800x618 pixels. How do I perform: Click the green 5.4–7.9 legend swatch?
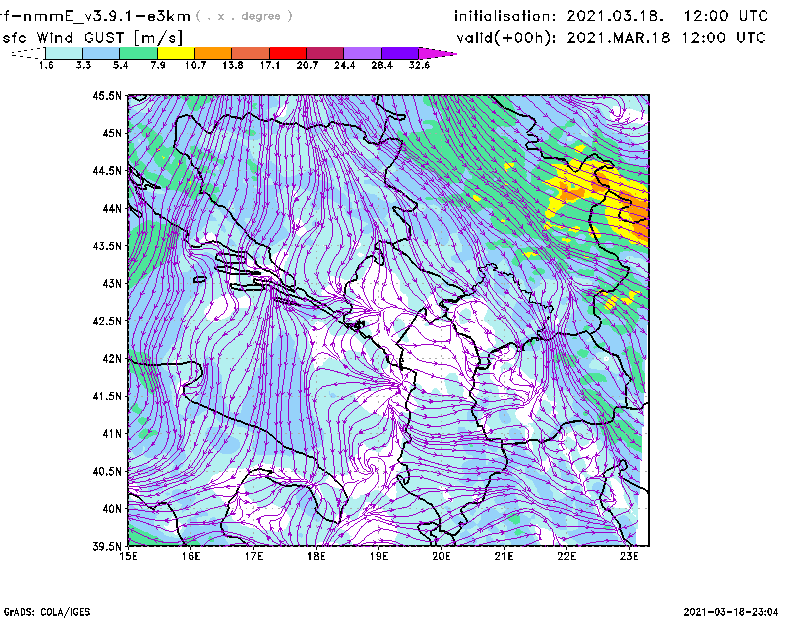point(138,53)
